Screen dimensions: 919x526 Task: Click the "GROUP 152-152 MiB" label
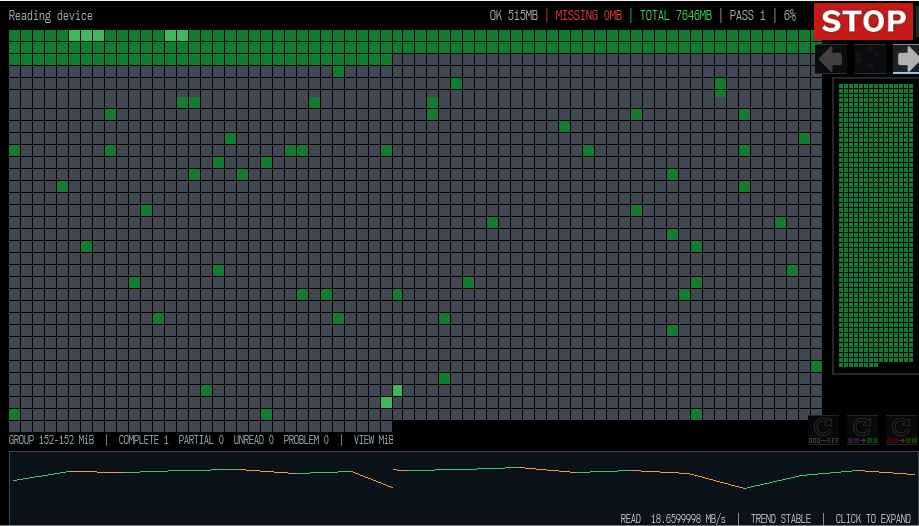tap(51, 440)
